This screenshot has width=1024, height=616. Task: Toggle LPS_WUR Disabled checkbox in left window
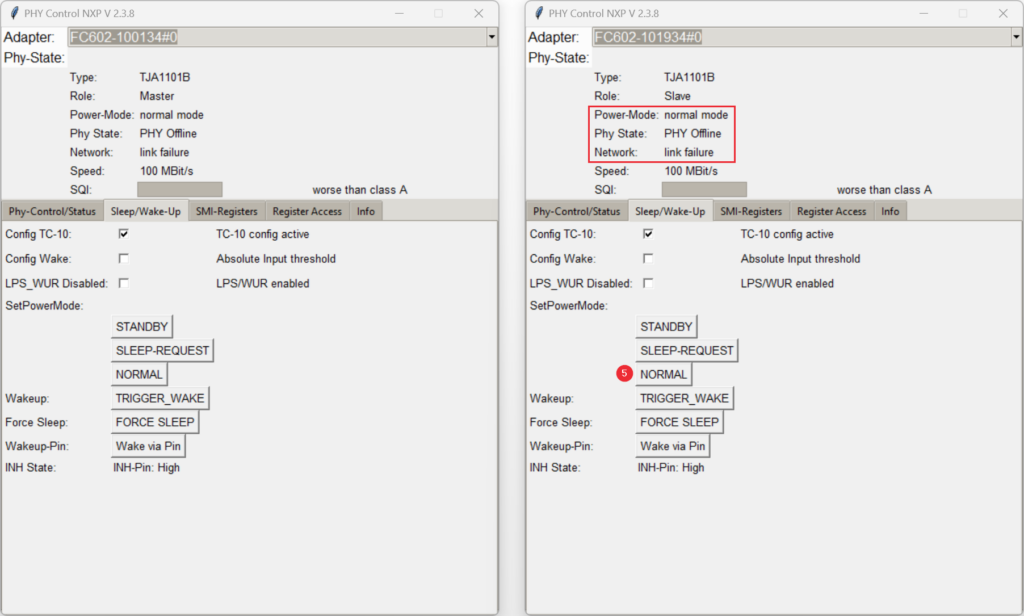point(123,283)
